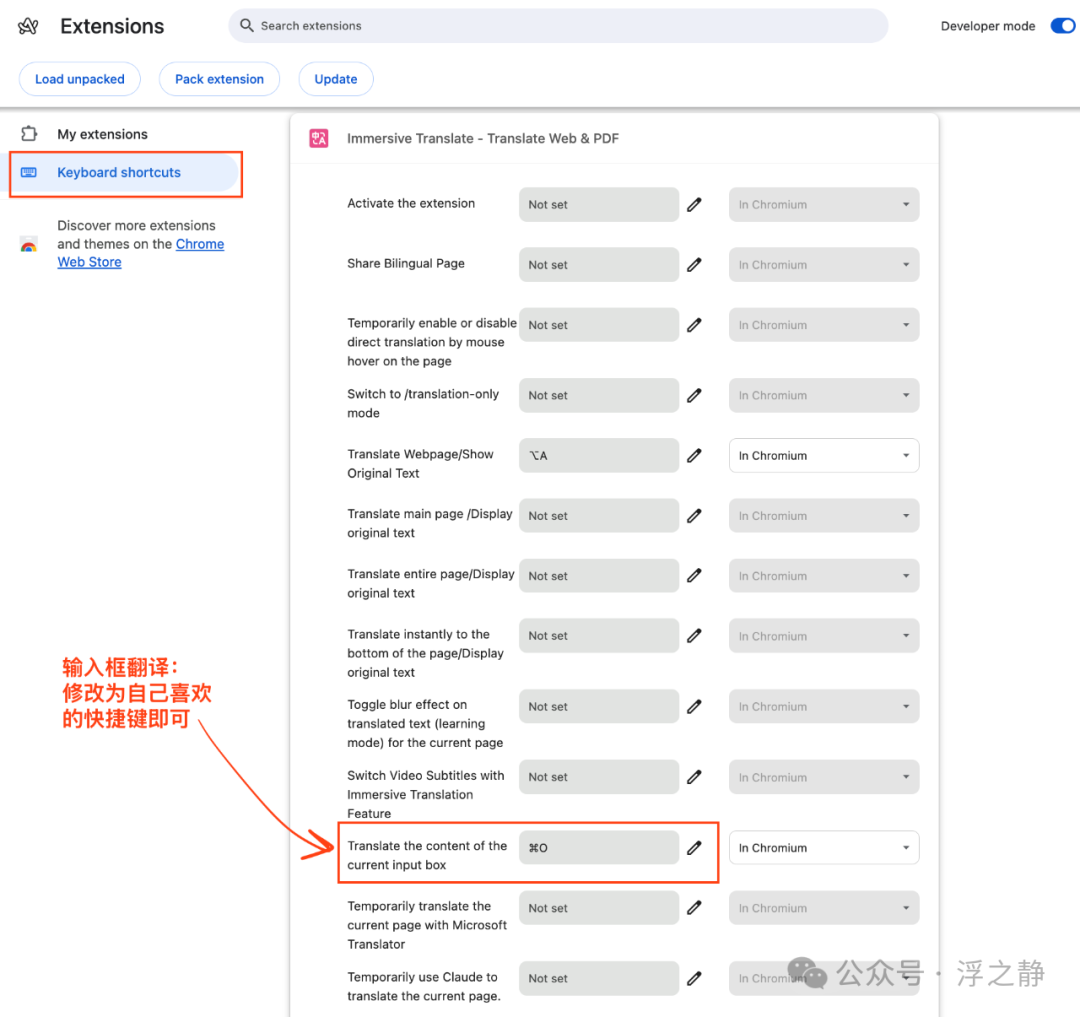Open the Chrome Web Store link
This screenshot has width=1080, height=1017.
(141, 253)
